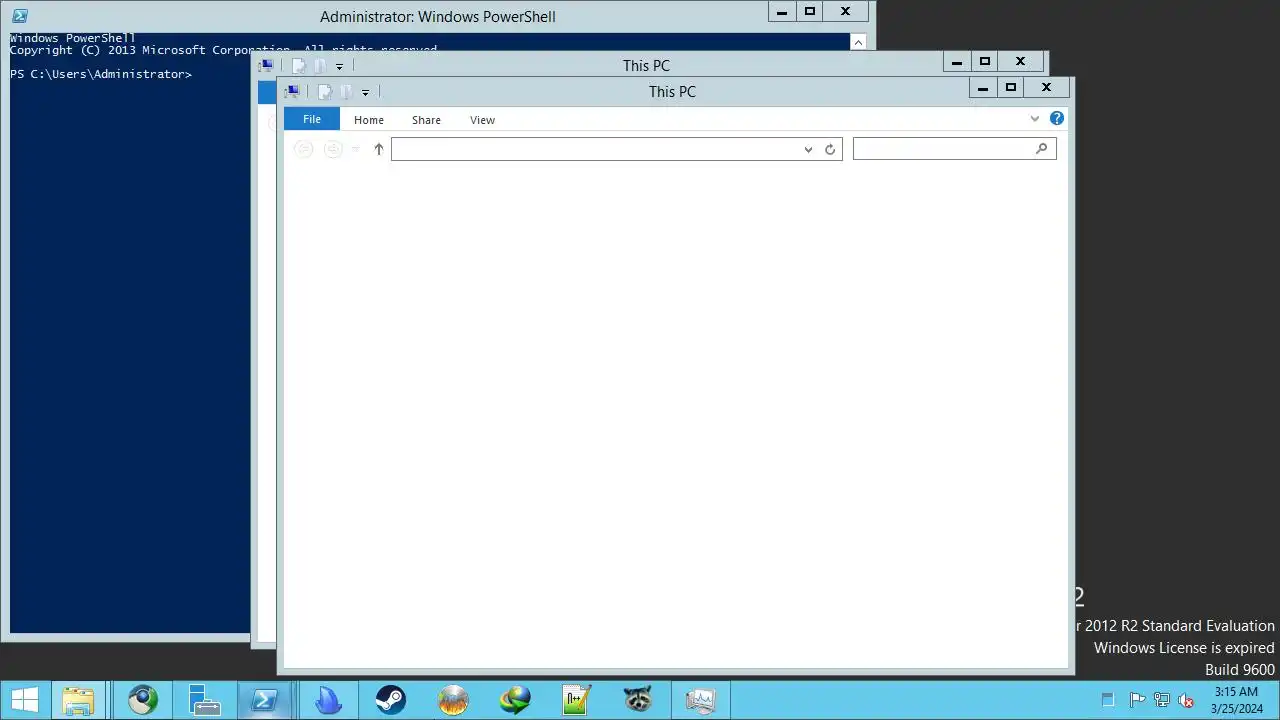Click inside the Explorer address bar

coord(596,149)
